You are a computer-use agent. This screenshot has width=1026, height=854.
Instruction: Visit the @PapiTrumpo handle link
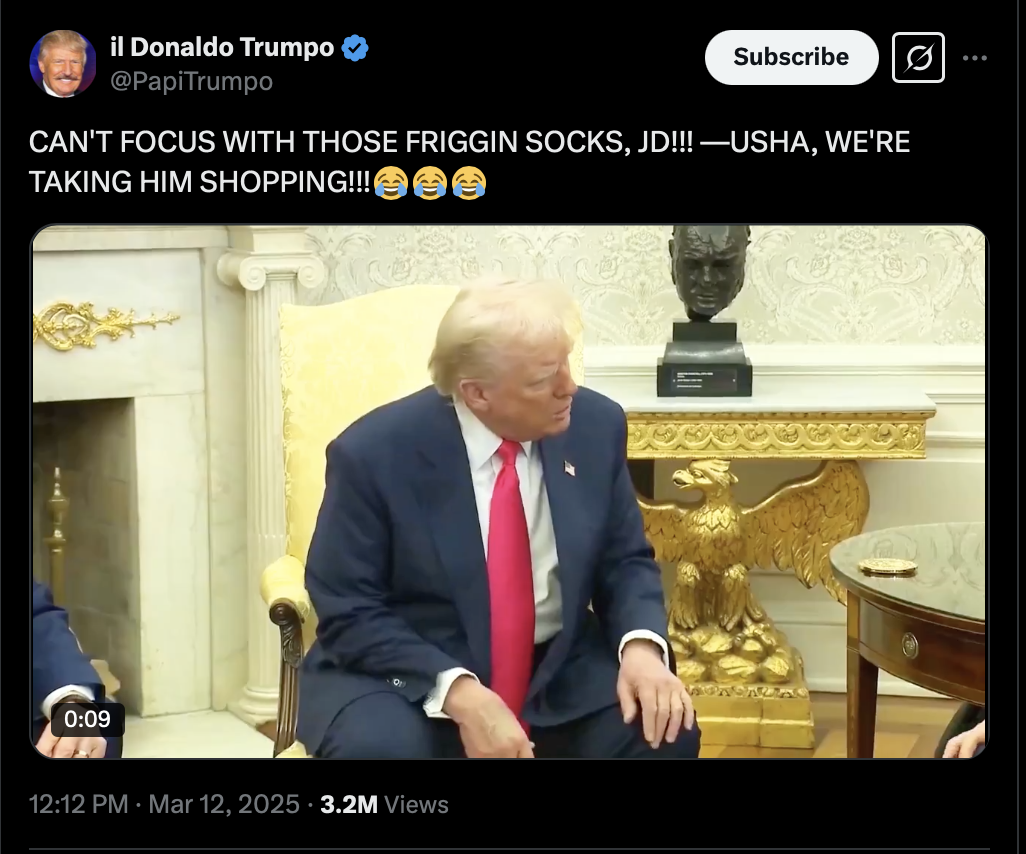191,81
